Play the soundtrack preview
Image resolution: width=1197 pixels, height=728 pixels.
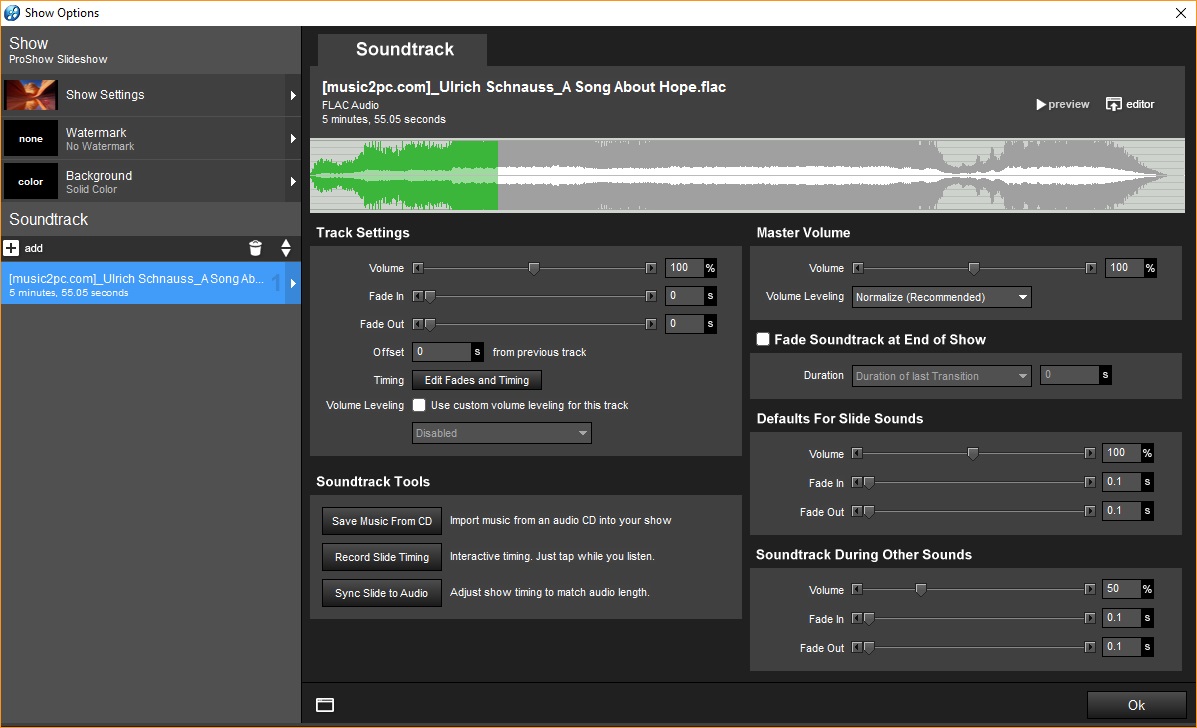point(1063,105)
